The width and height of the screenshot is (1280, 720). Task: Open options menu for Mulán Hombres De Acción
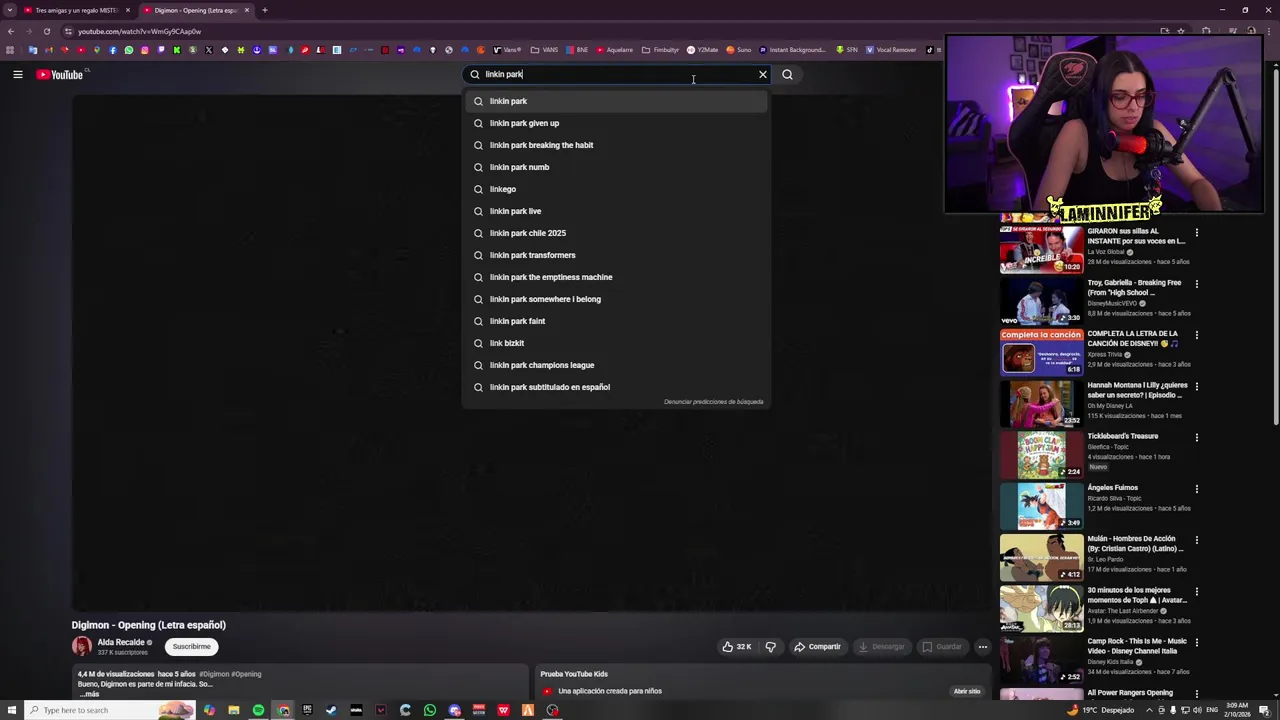click(1196, 540)
